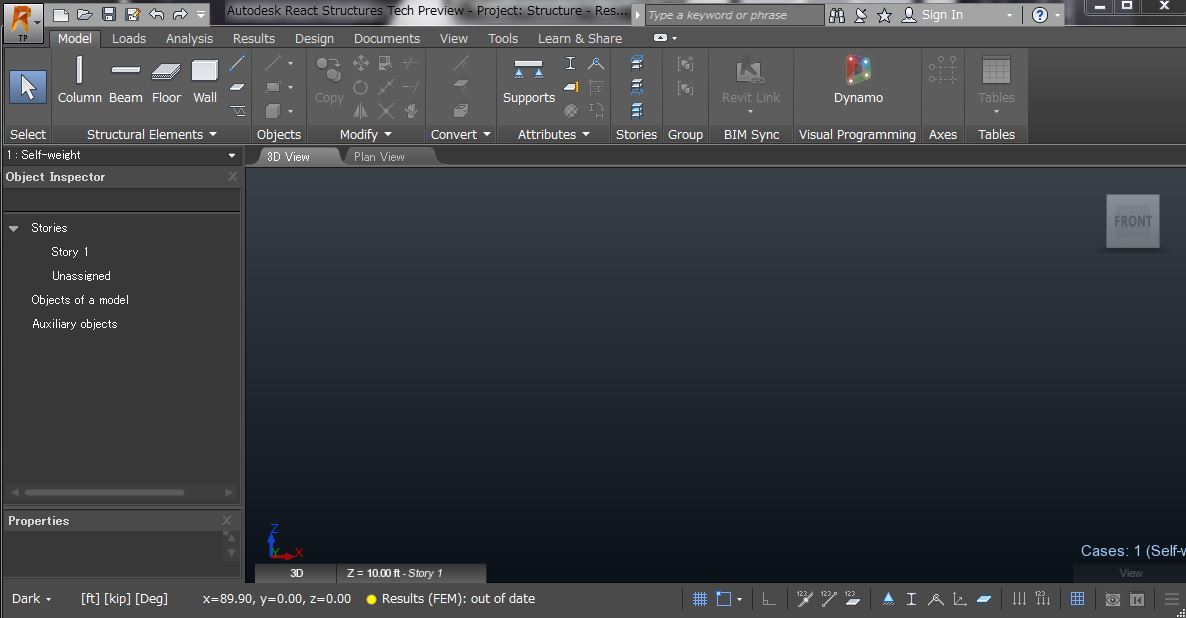Click the FRONT face of view cube
This screenshot has width=1186, height=618.
1132,222
